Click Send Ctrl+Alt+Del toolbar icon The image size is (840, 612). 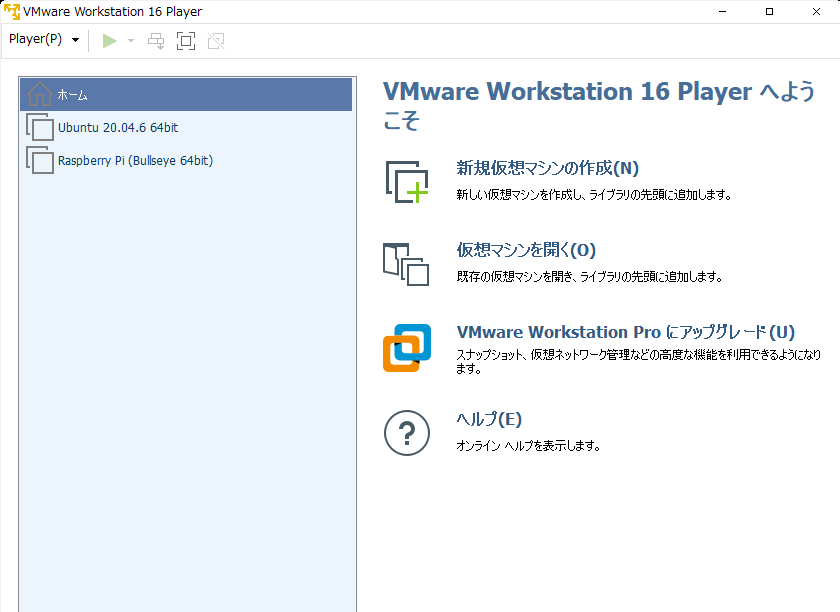156,41
